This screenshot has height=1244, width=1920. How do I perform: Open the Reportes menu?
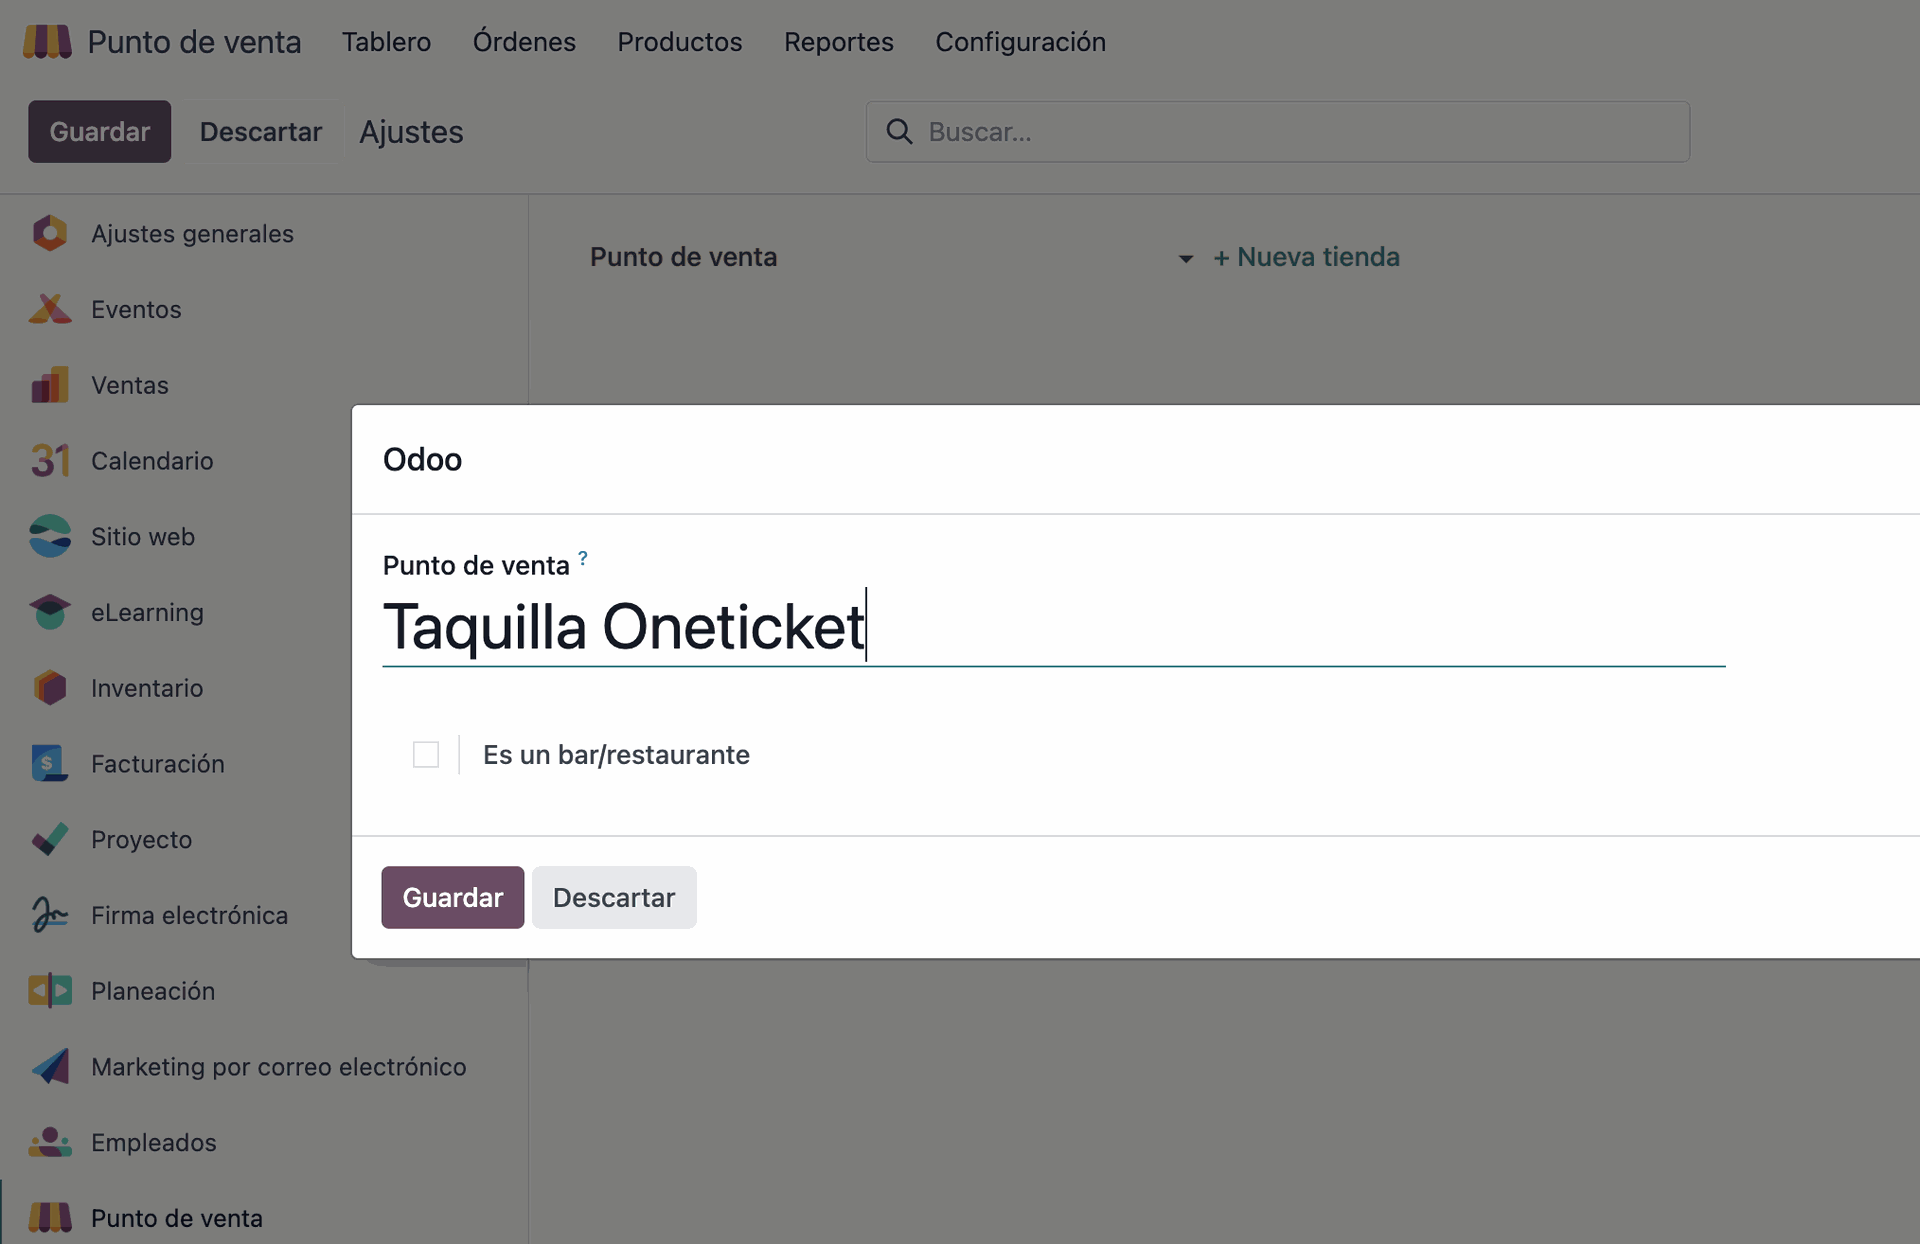(838, 42)
